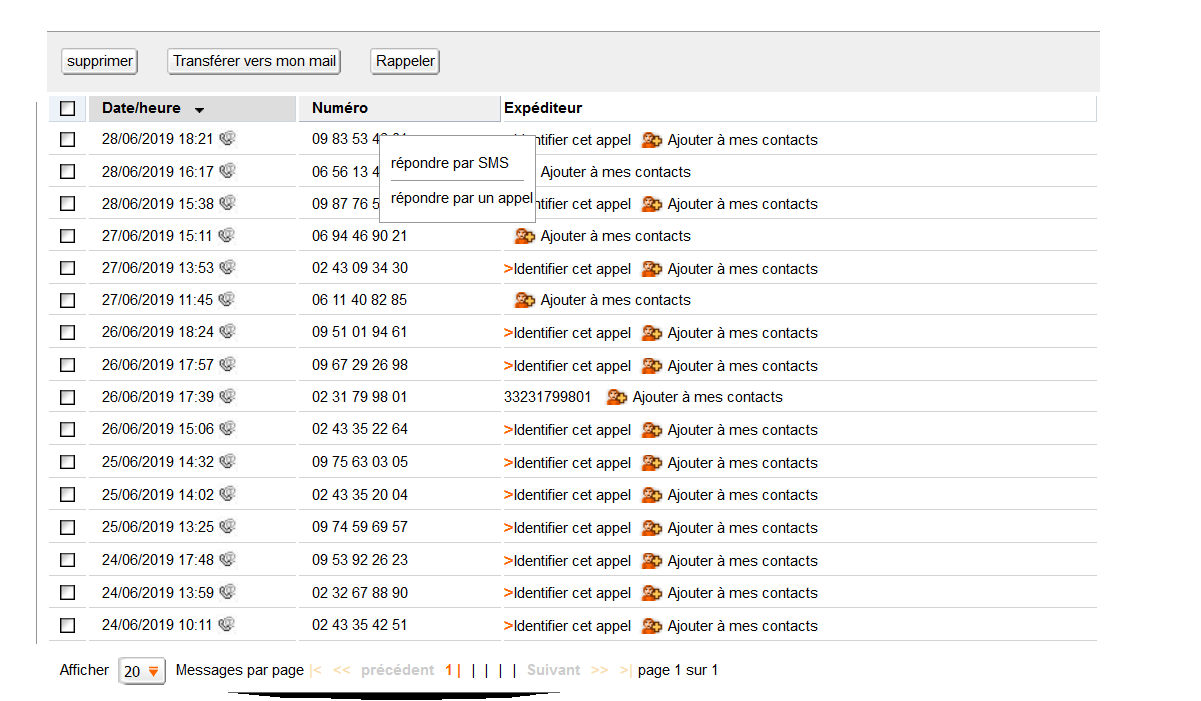Click the Rappeler button
The width and height of the screenshot is (1201, 701).
coord(405,61)
